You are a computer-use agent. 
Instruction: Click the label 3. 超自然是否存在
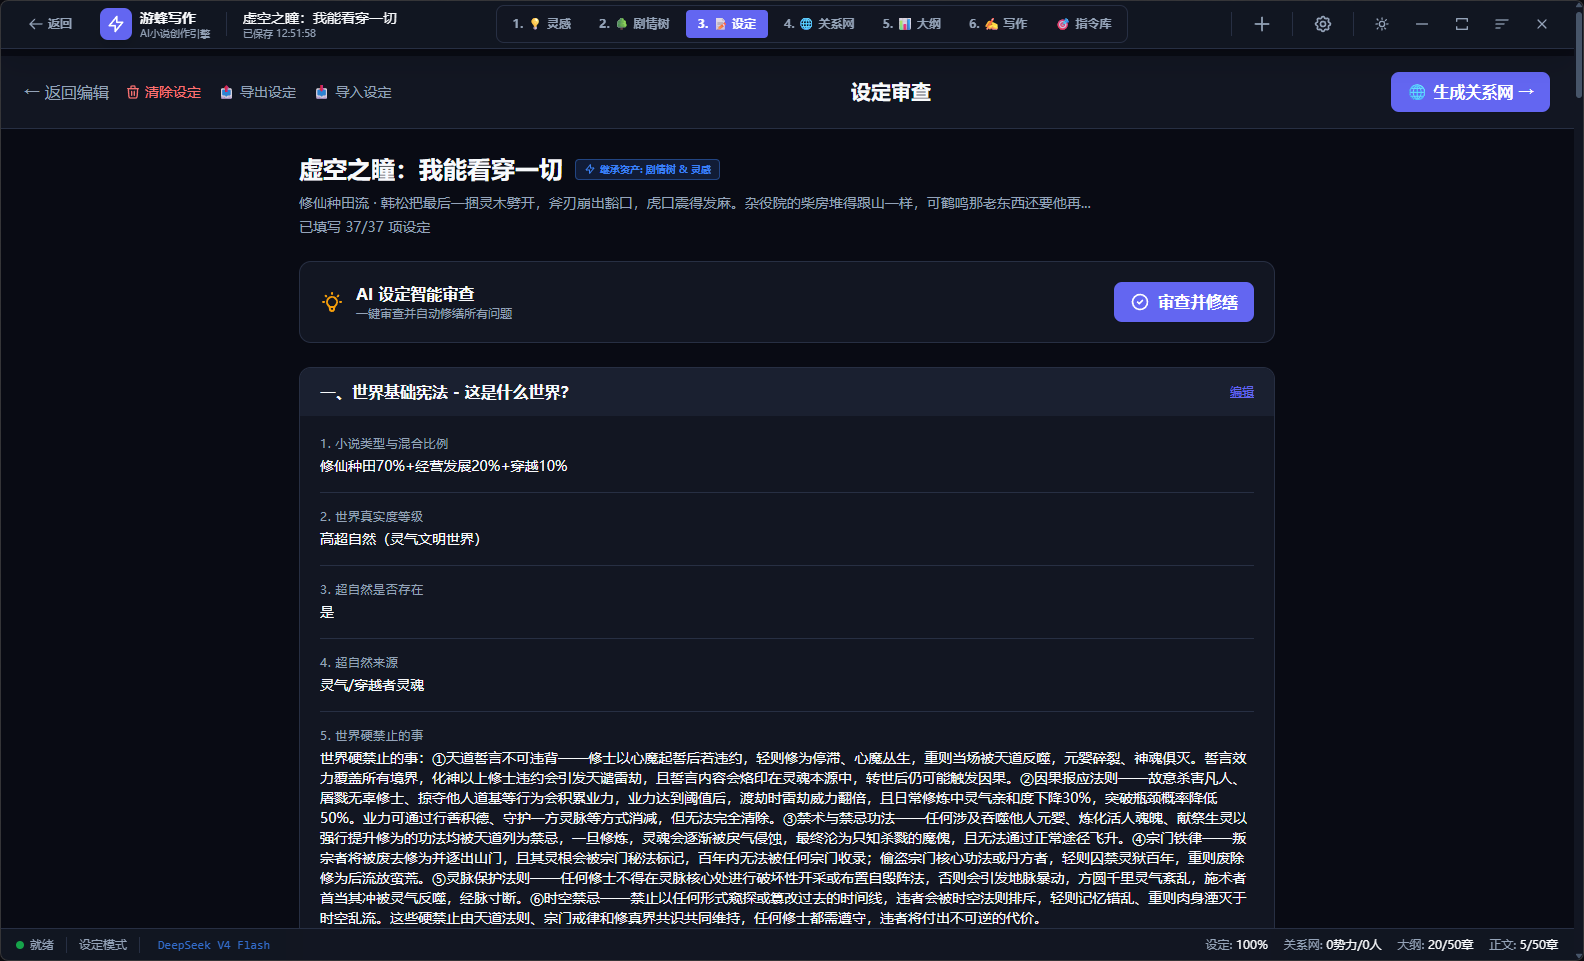[x=371, y=590]
